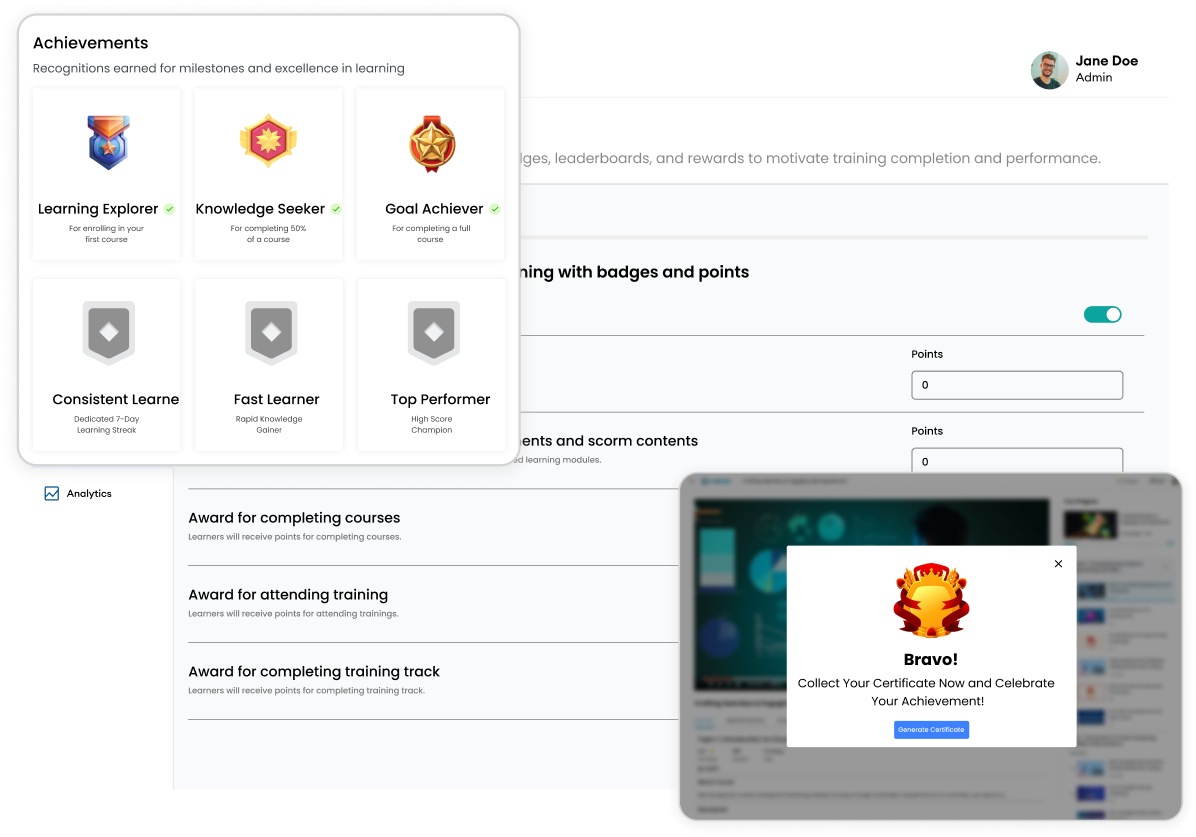This screenshot has height=837, width=1196.
Task: Click the green check beside Goal Achiever
Action: tap(495, 209)
